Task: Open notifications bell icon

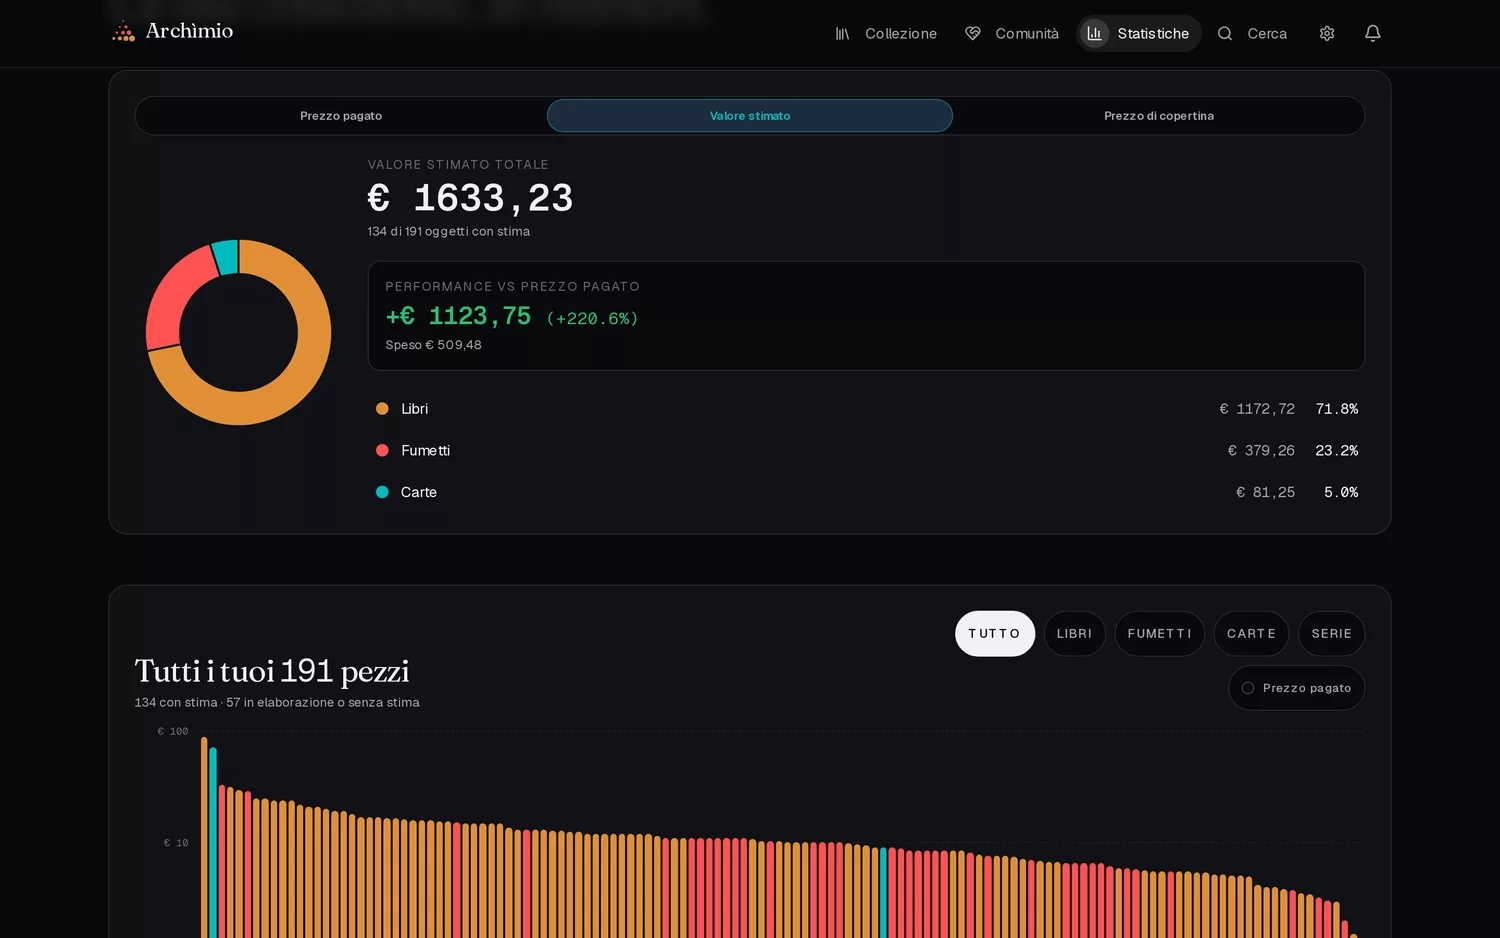Action: [1373, 34]
